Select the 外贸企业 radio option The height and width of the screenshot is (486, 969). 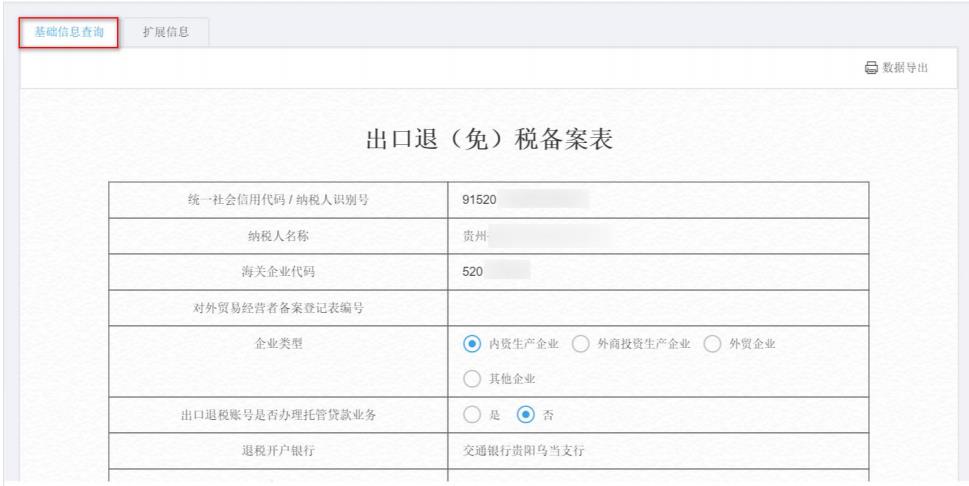[x=713, y=344]
